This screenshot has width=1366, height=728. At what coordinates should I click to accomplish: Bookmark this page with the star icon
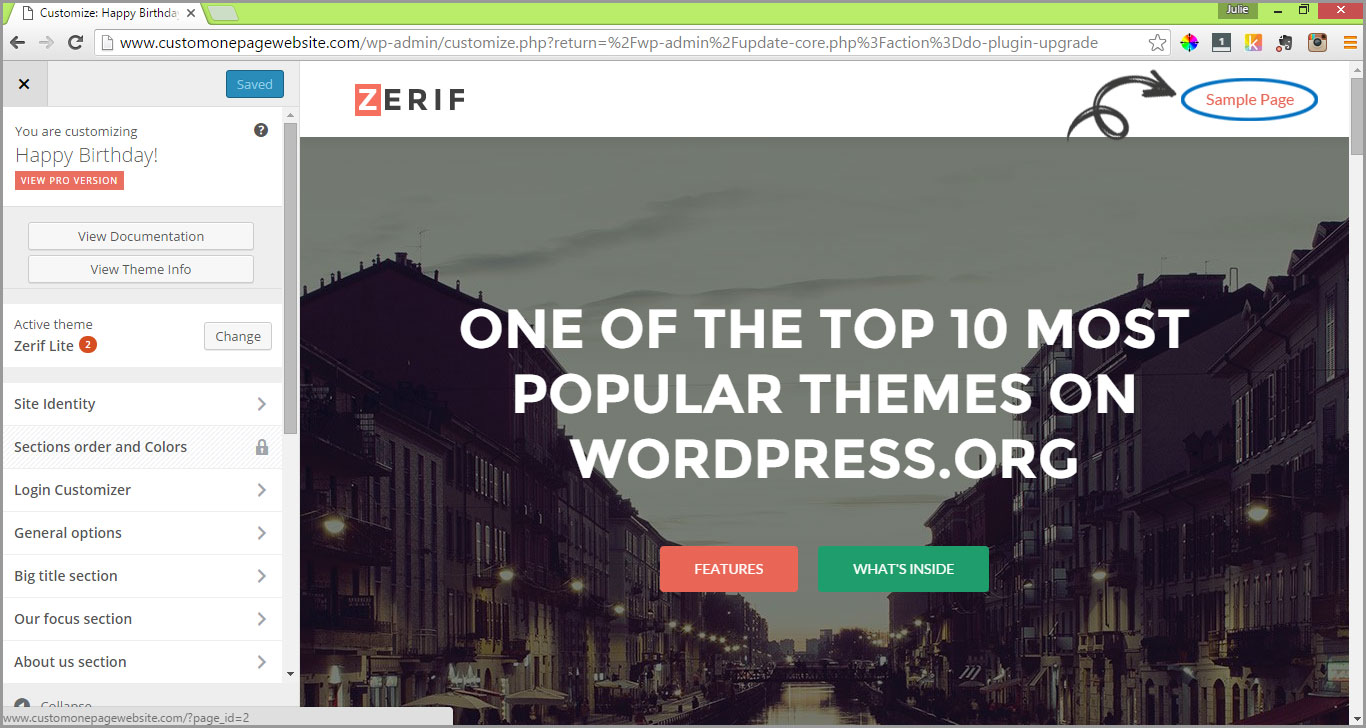pos(1157,43)
